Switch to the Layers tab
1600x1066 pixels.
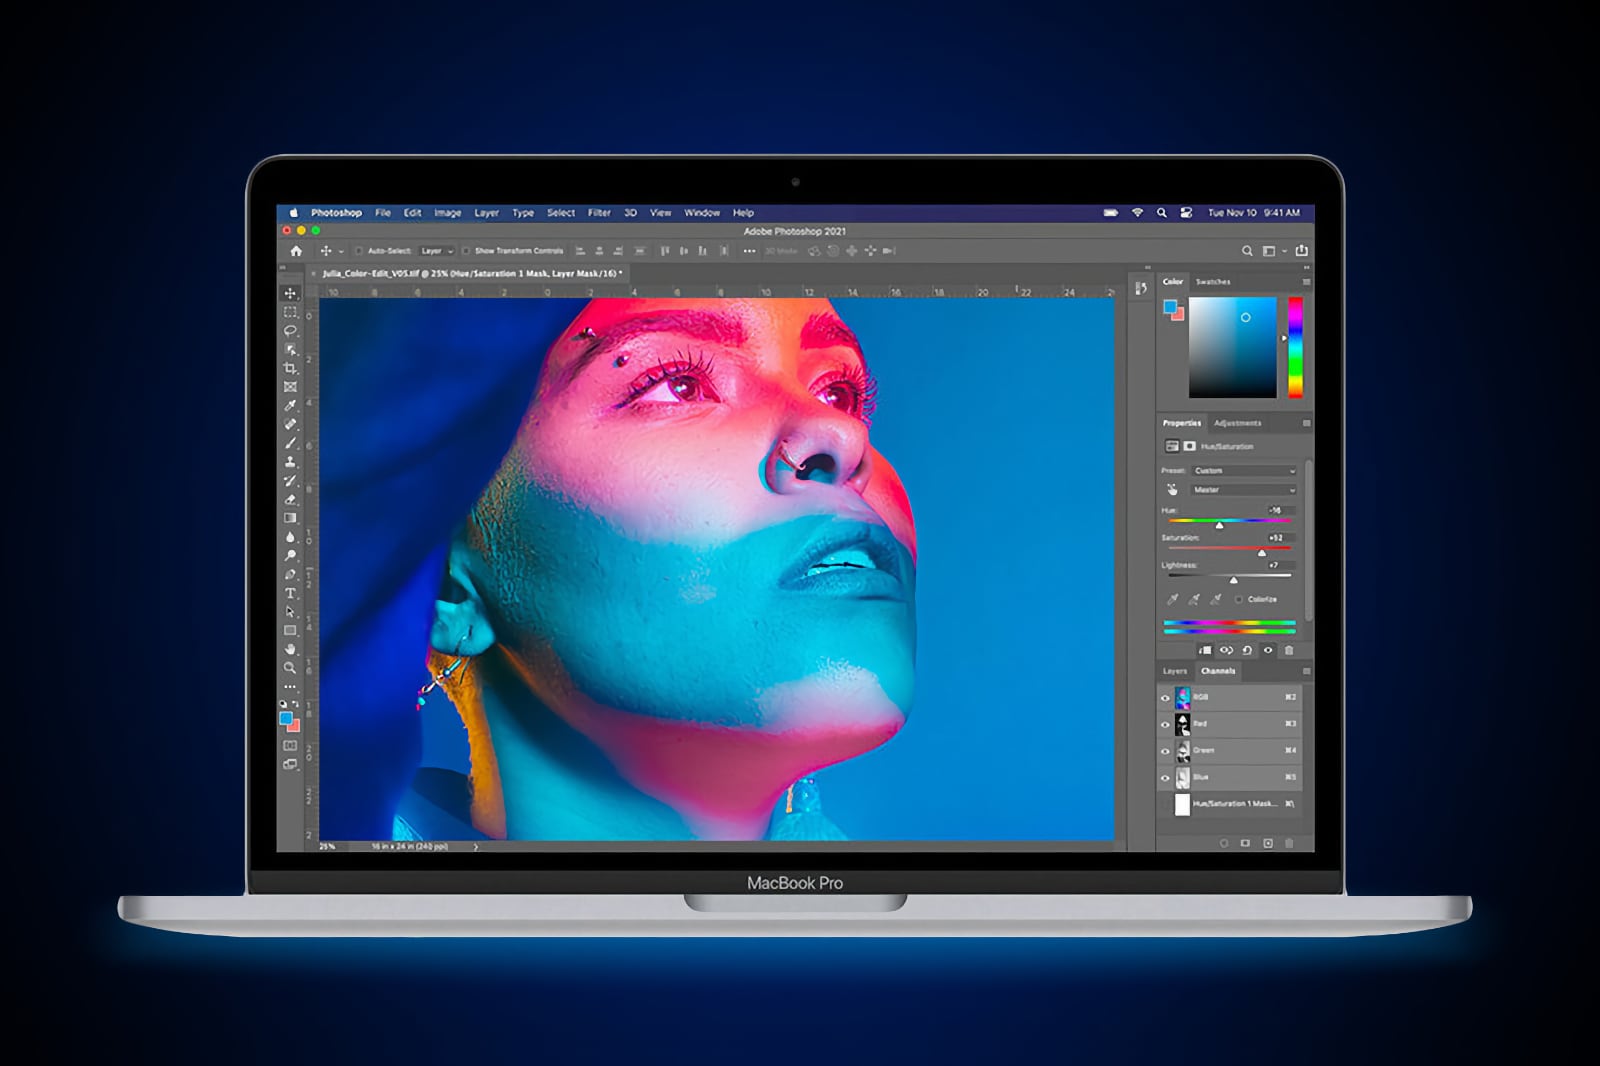tap(1176, 671)
